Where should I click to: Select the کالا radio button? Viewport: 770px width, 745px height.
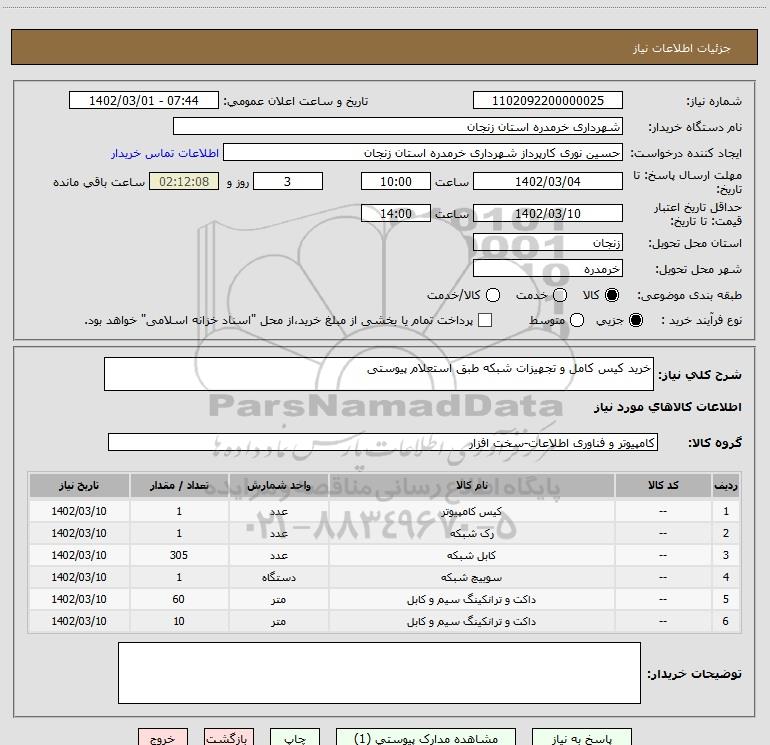click(612, 295)
